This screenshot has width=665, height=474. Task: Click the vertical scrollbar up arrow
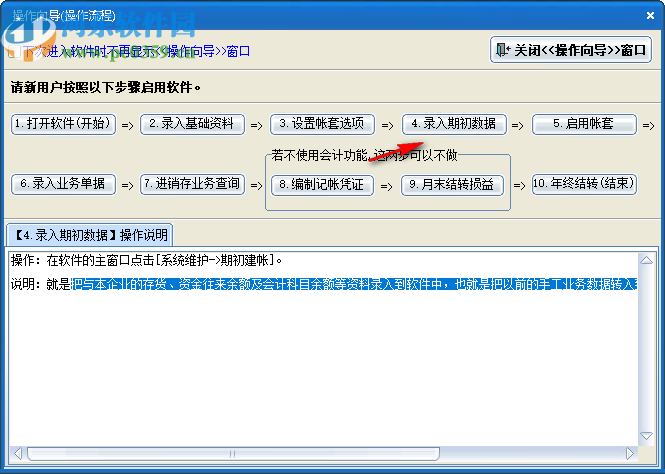pyautogui.click(x=646, y=260)
